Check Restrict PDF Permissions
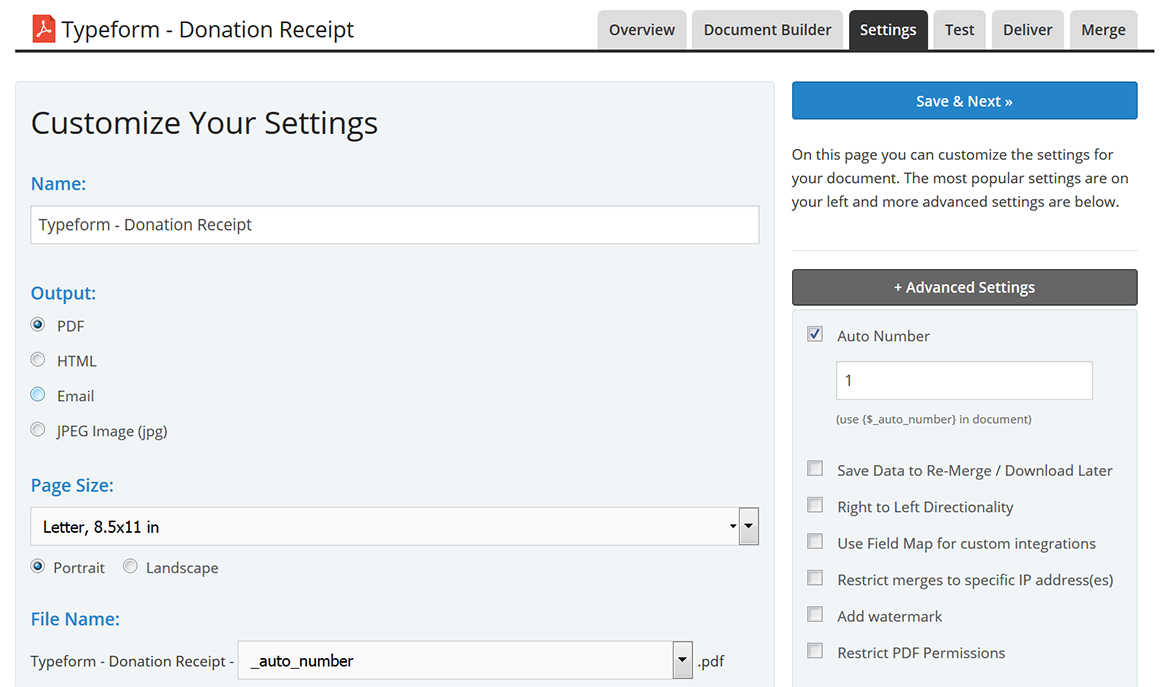The height and width of the screenshot is (687, 1162). click(x=815, y=651)
